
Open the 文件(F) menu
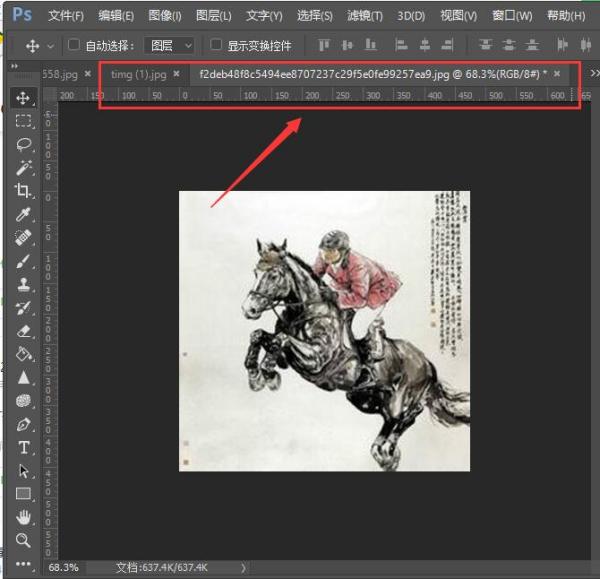tap(66, 16)
